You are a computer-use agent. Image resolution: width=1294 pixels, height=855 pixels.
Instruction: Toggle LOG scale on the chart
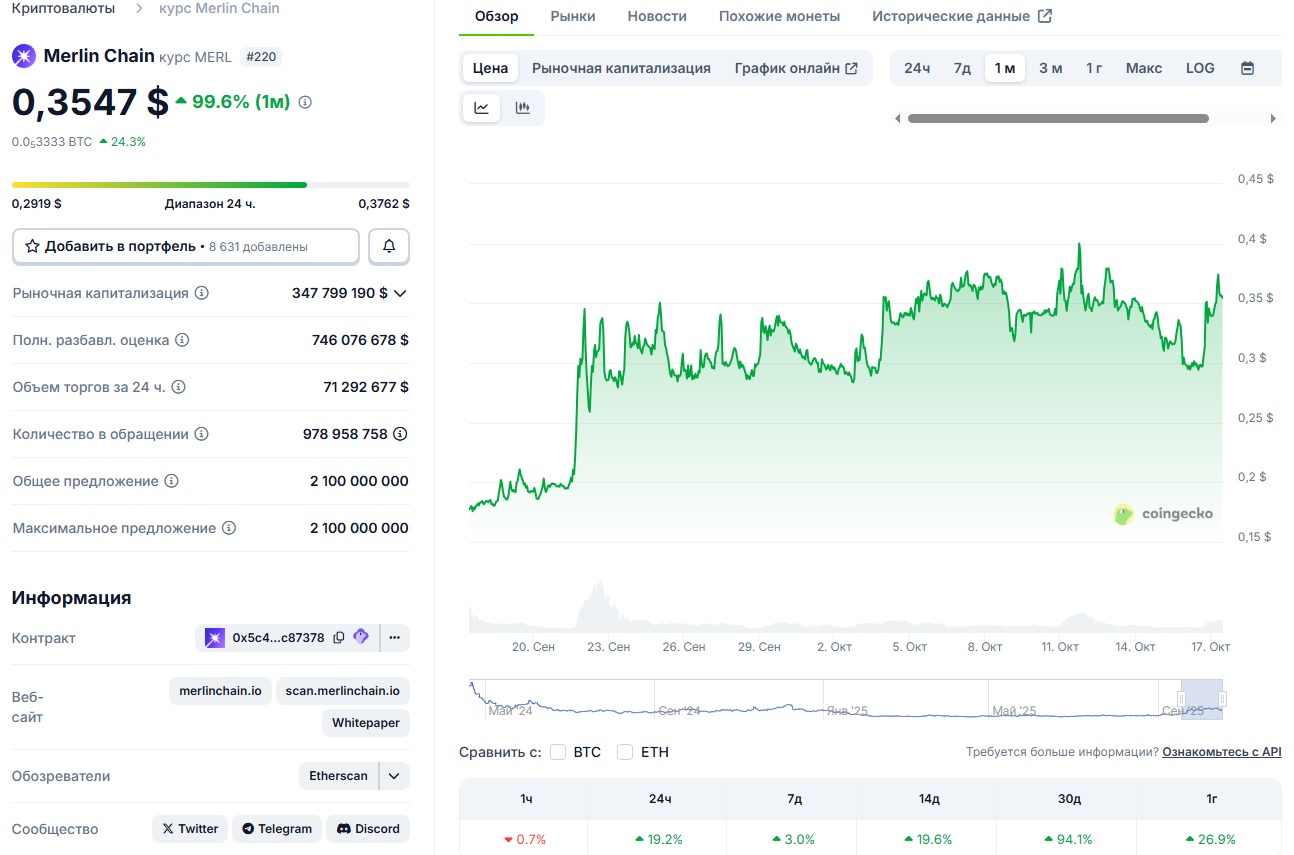[x=1200, y=68]
